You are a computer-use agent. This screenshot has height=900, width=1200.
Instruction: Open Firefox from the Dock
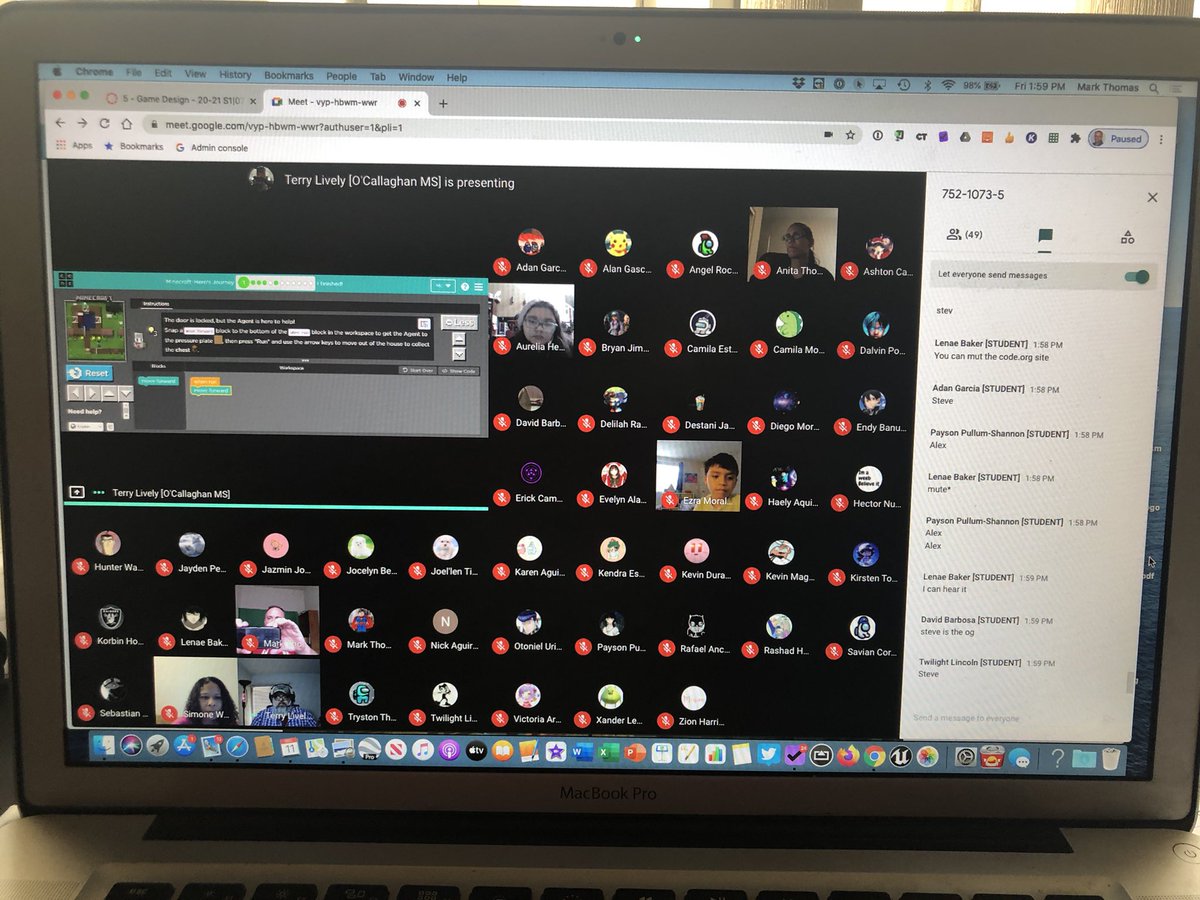[x=848, y=755]
